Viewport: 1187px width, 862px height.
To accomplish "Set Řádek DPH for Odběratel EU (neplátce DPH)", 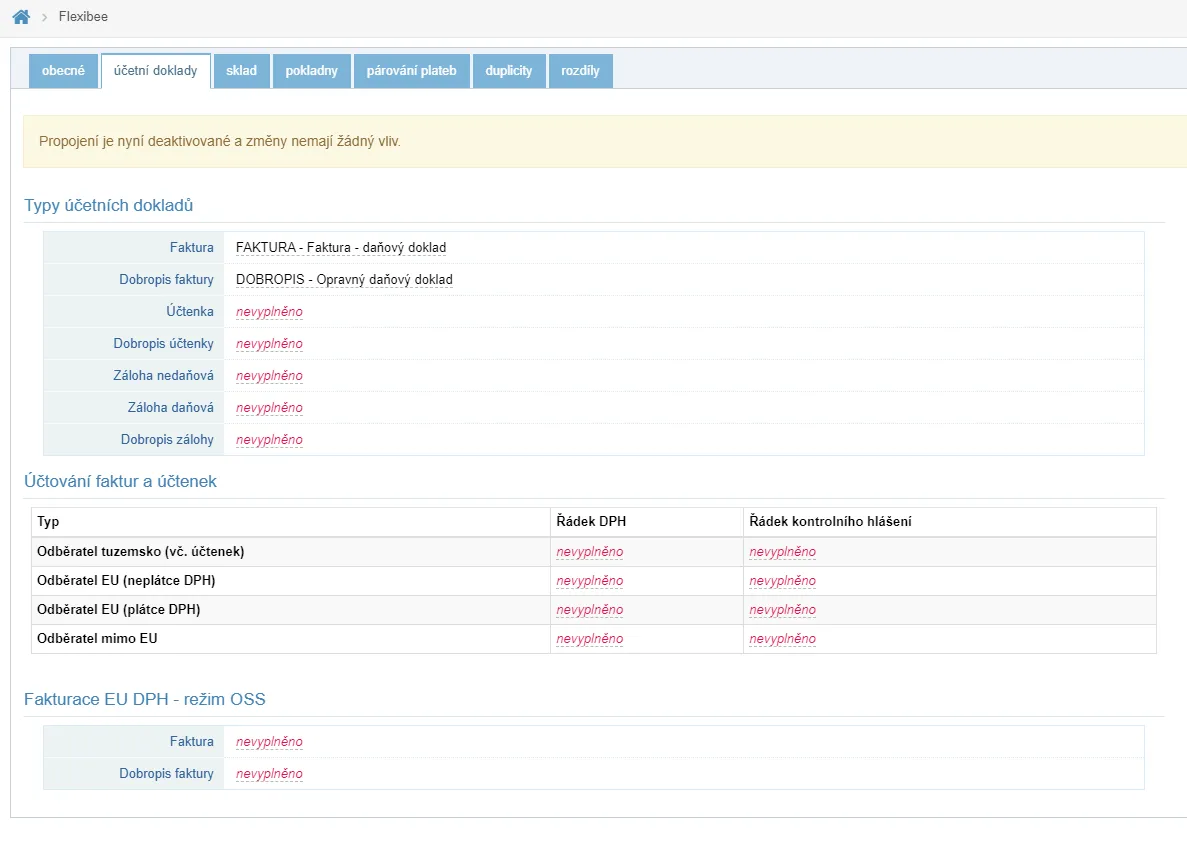I will point(590,580).
